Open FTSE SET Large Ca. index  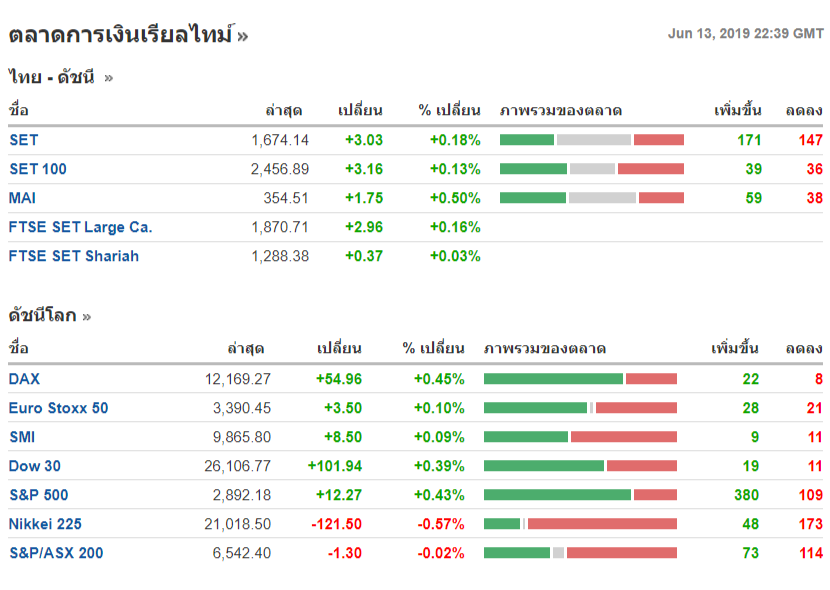(x=81, y=227)
